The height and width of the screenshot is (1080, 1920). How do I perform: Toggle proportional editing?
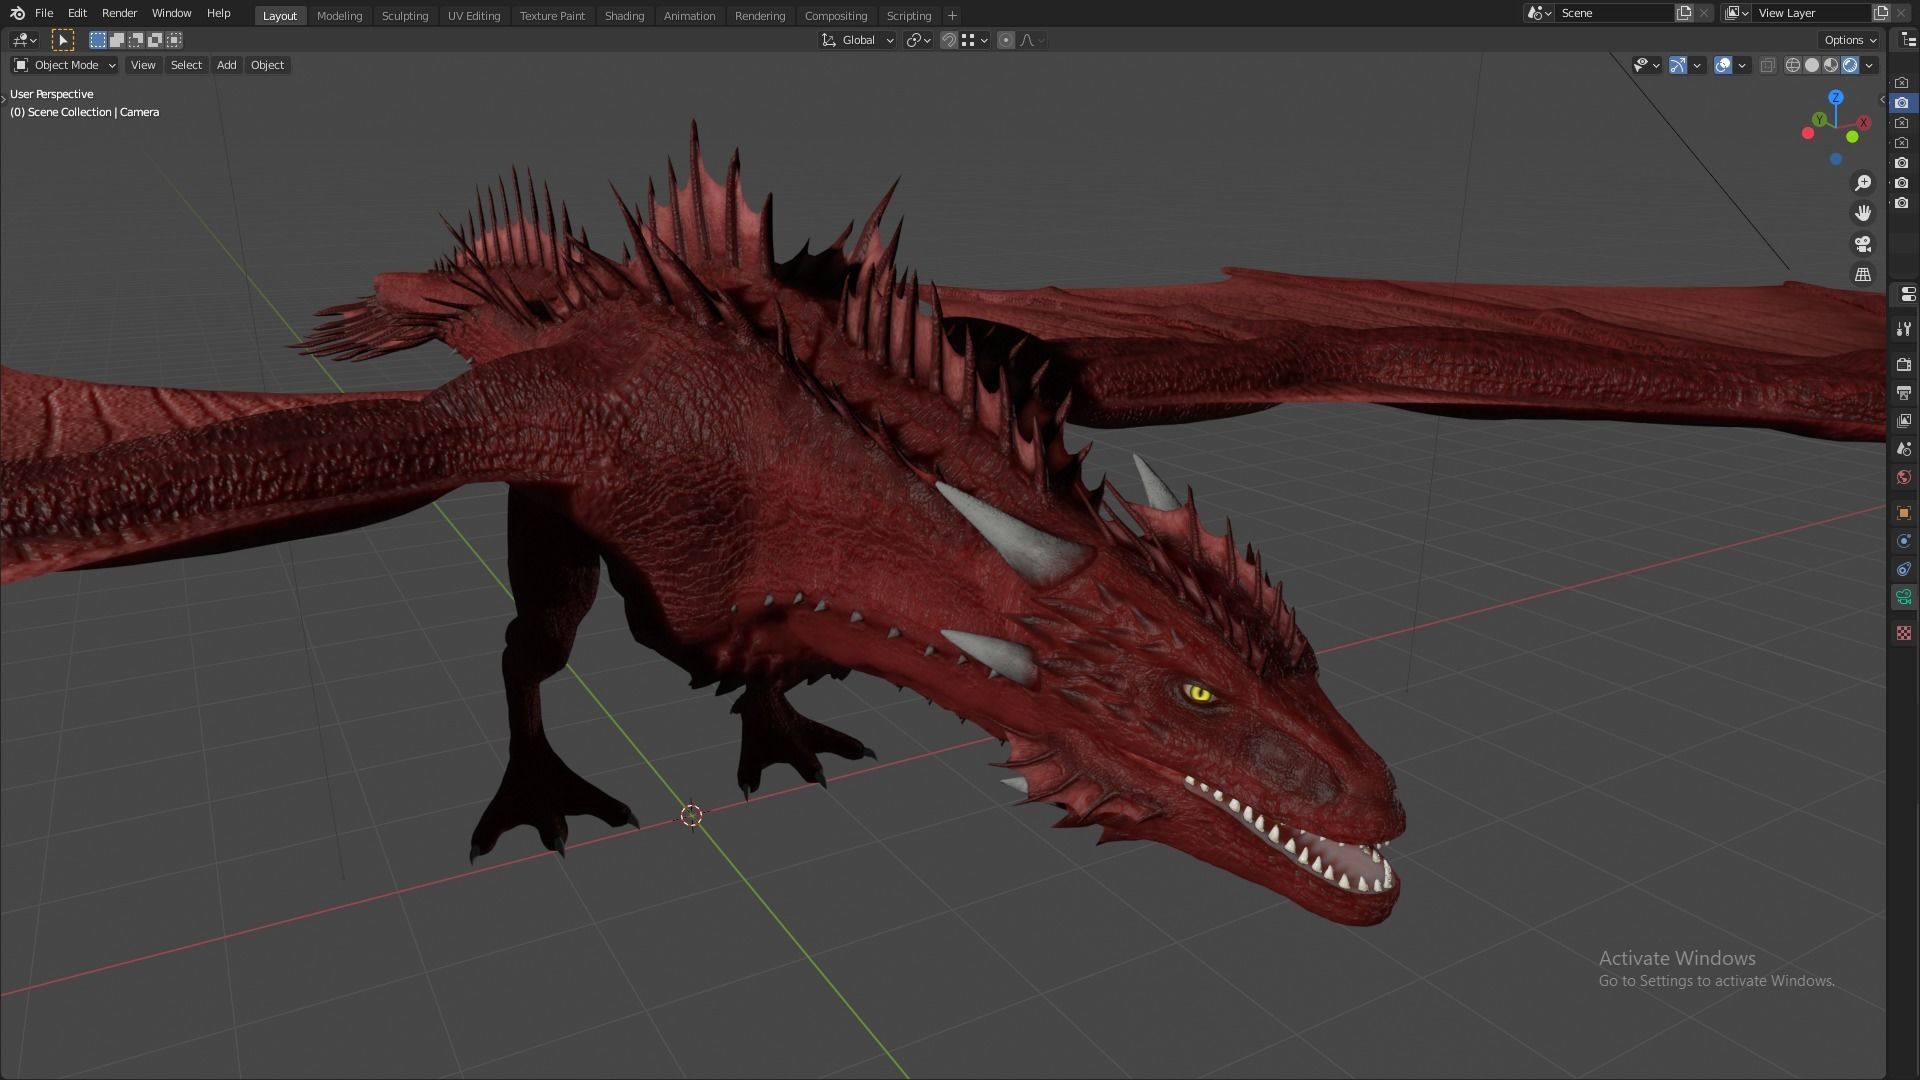tap(1006, 40)
